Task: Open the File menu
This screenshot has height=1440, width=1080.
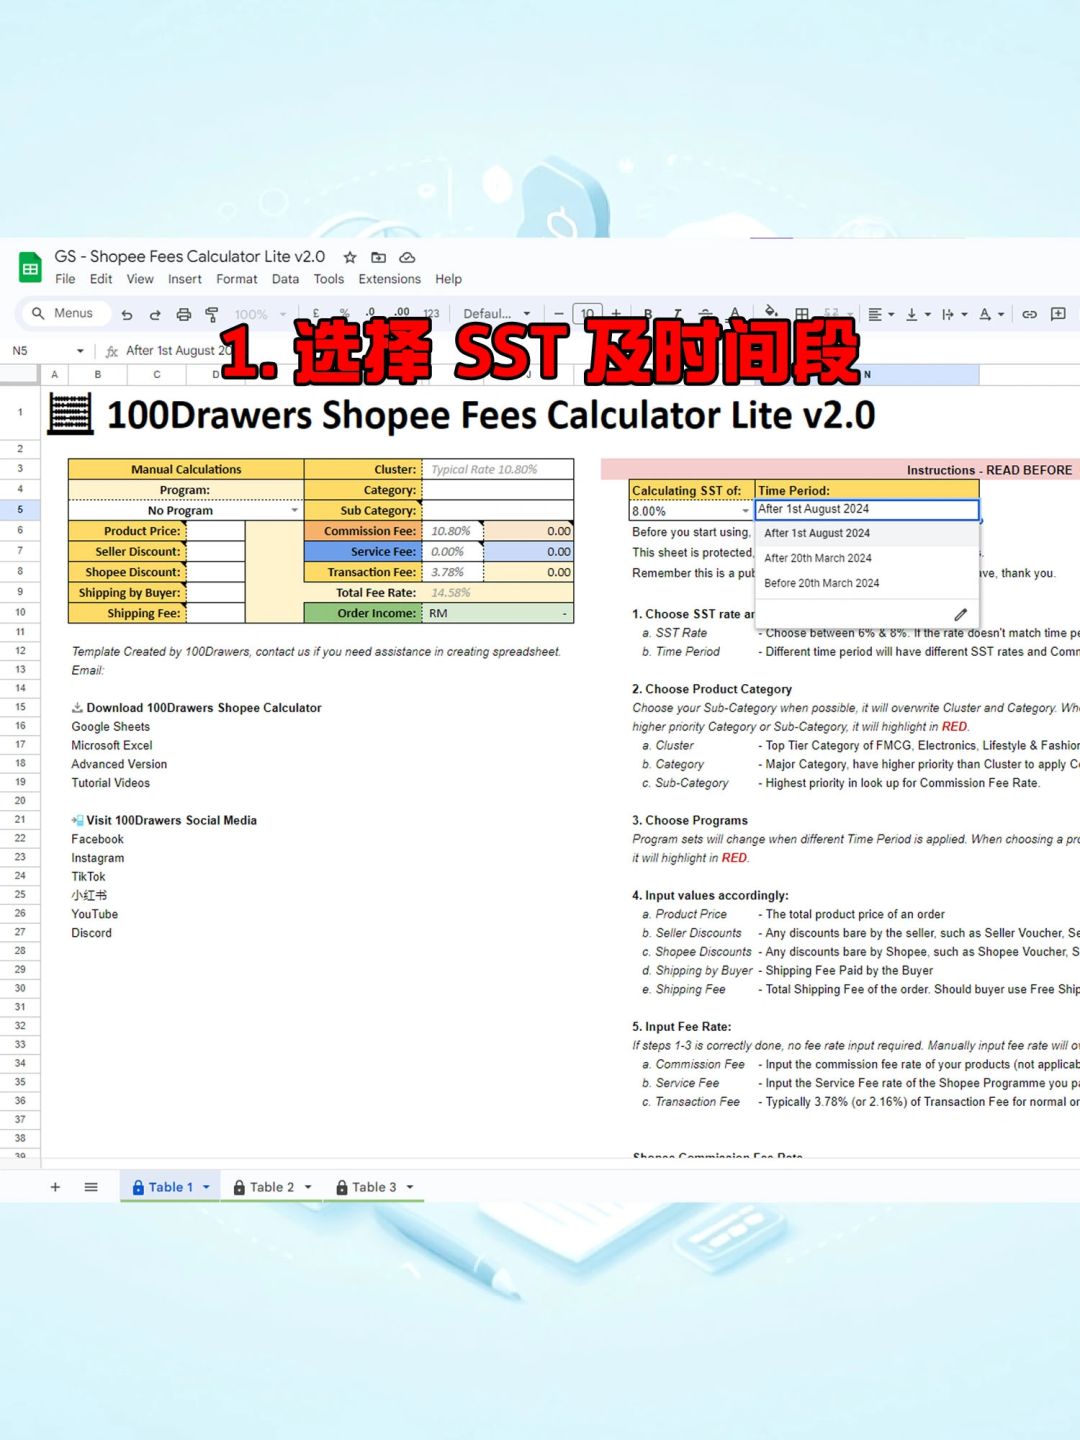Action: (x=65, y=279)
